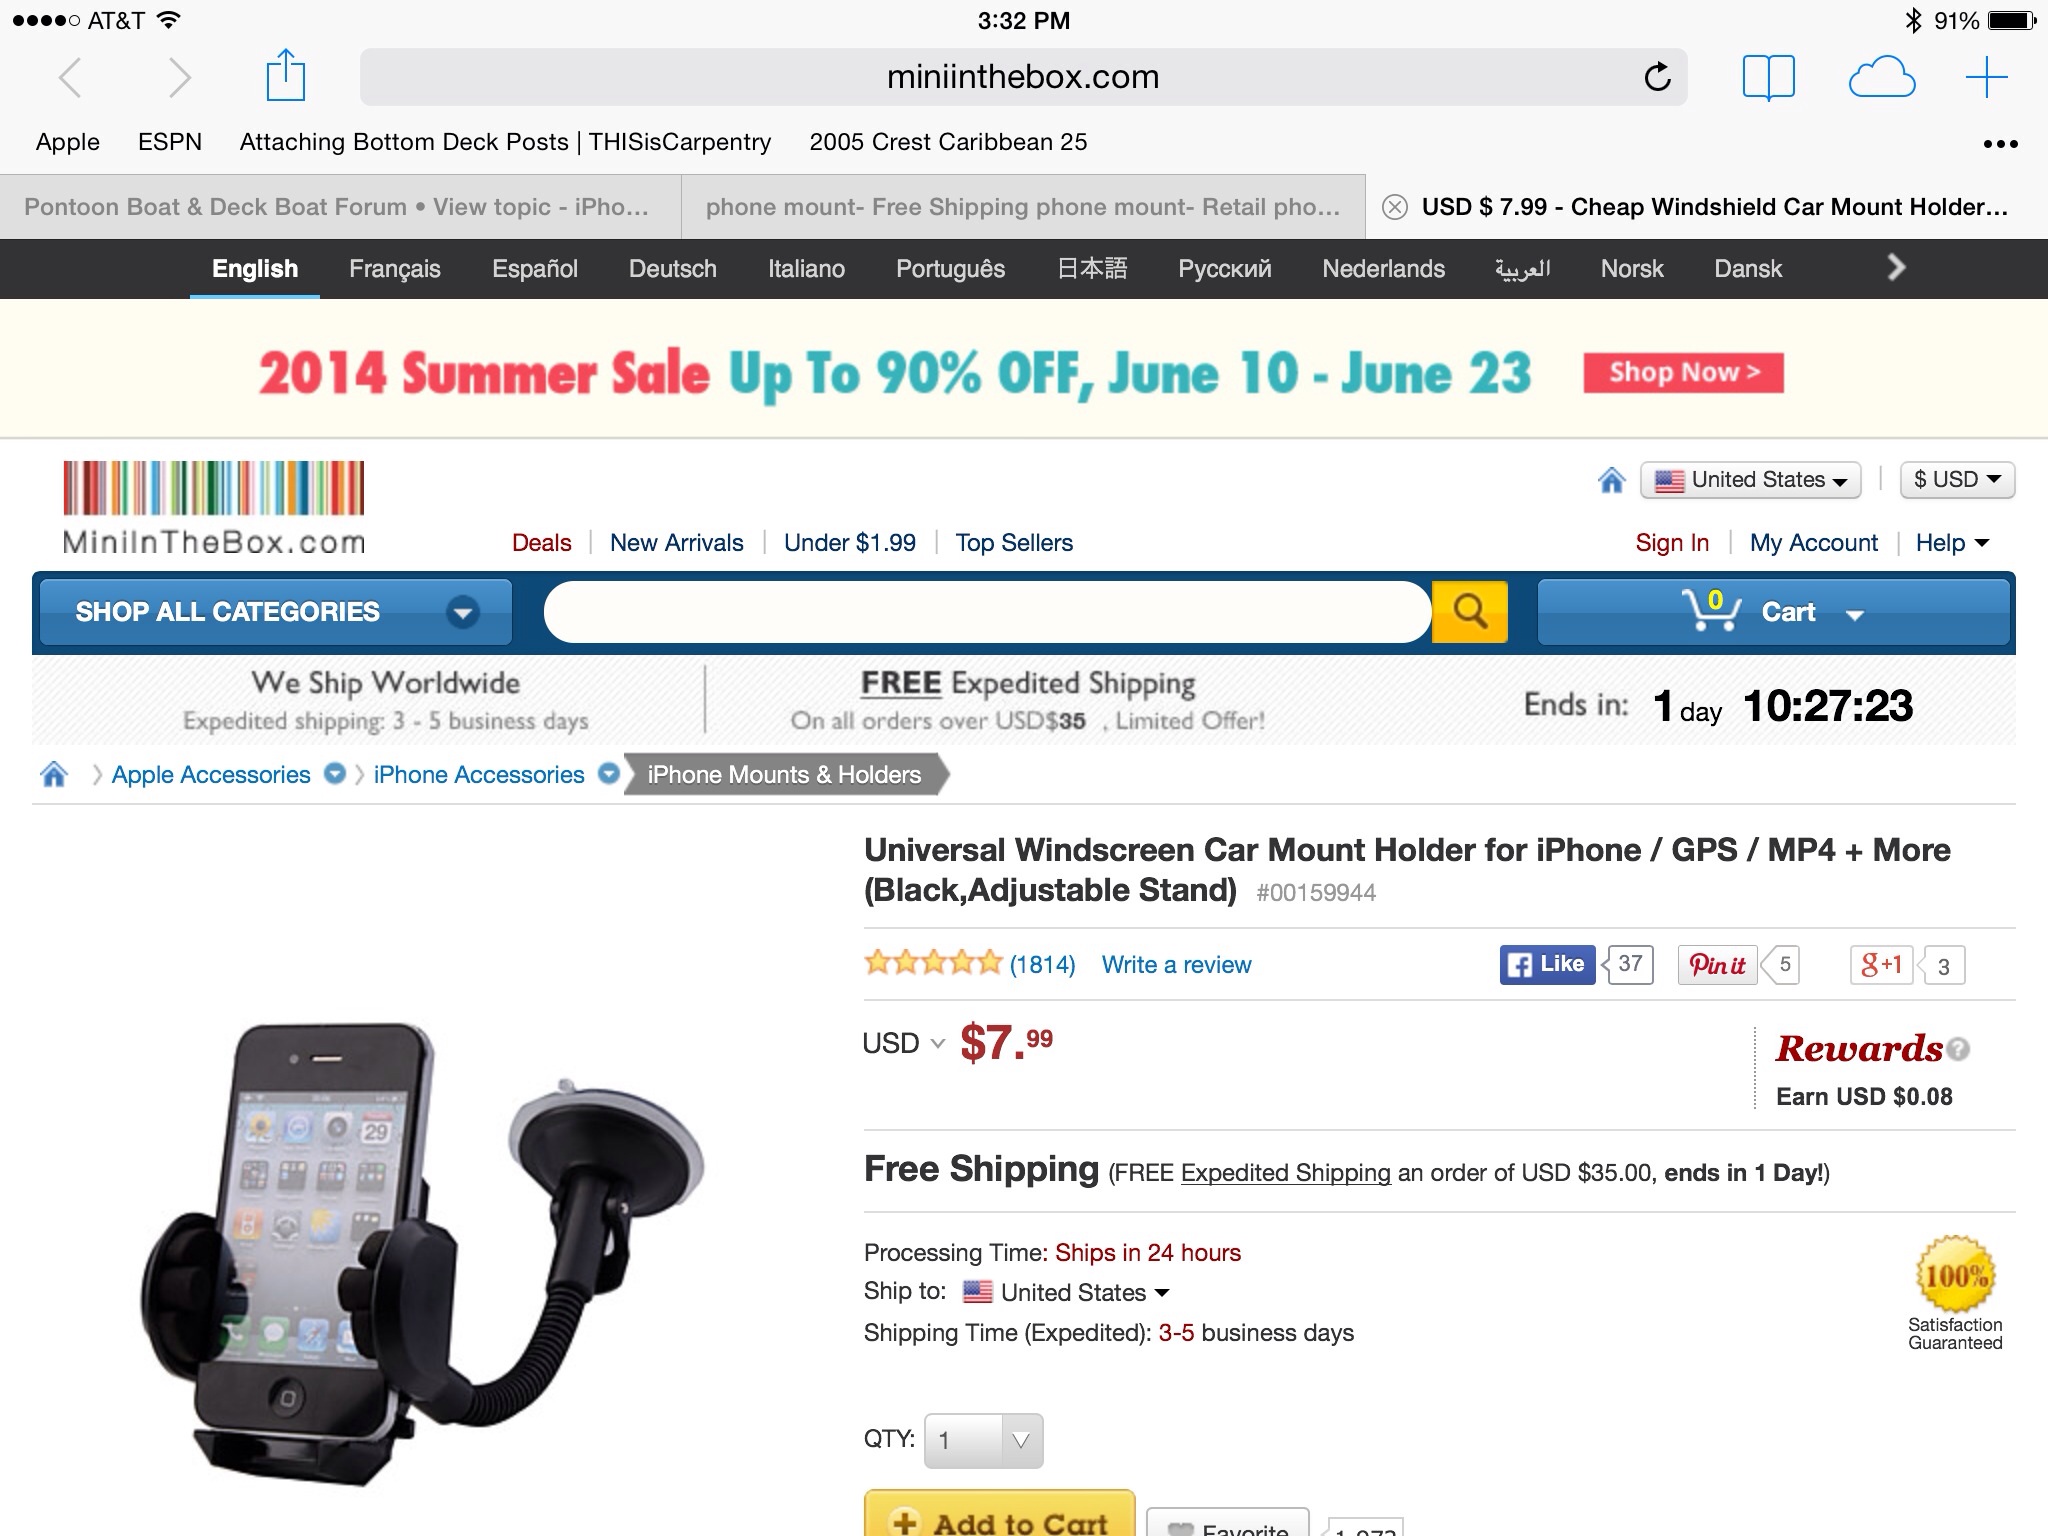Expand the QTY quantity selector
Screen dimensions: 2048x1536
(x=983, y=1440)
